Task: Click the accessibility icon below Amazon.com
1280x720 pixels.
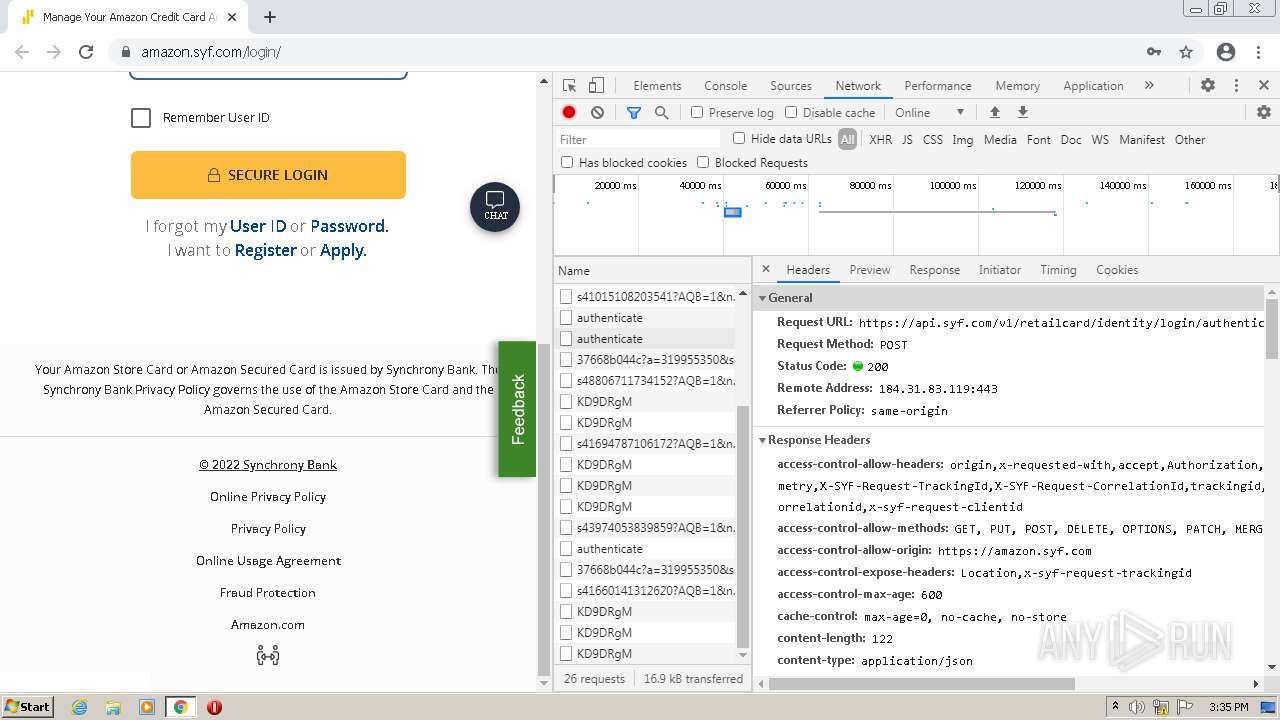Action: coord(268,656)
